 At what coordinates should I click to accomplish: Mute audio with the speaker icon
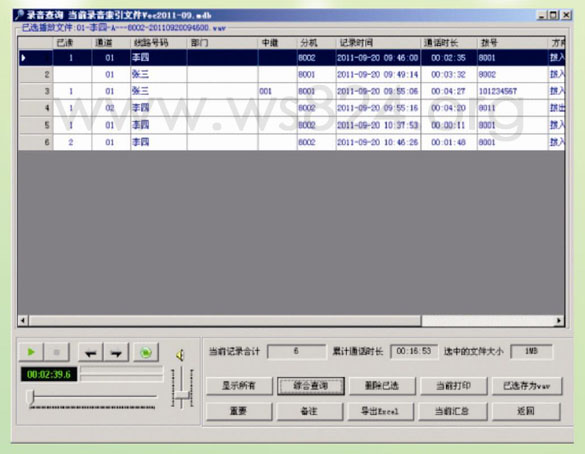[x=180, y=354]
